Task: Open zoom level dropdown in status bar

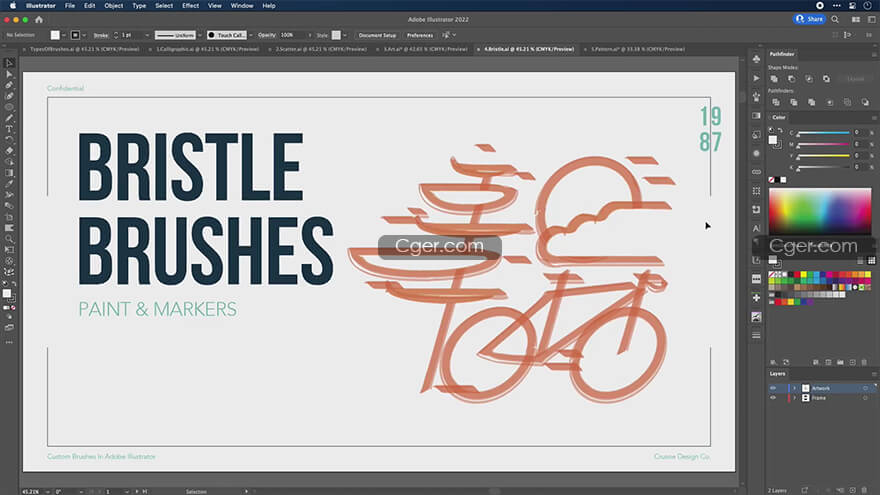Action: [47, 492]
